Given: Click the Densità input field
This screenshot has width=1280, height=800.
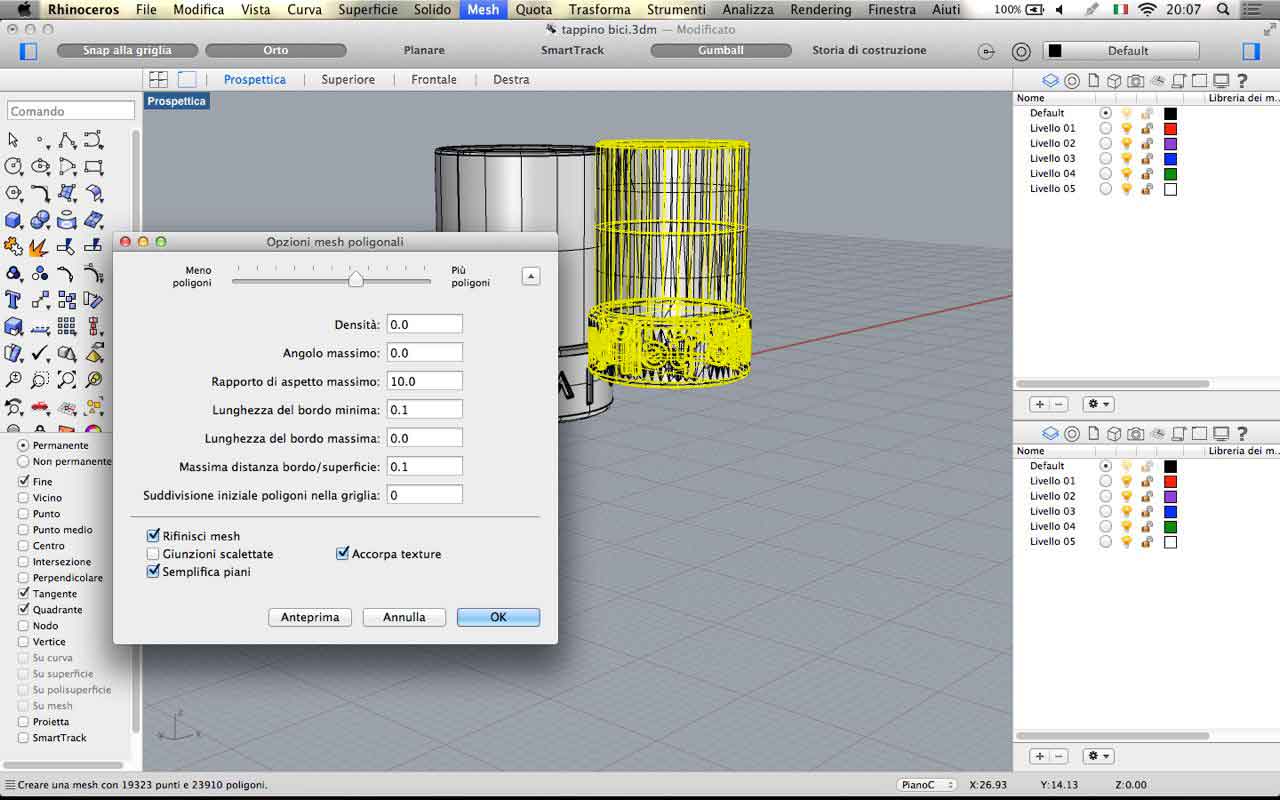Looking at the screenshot, I should pyautogui.click(x=425, y=324).
